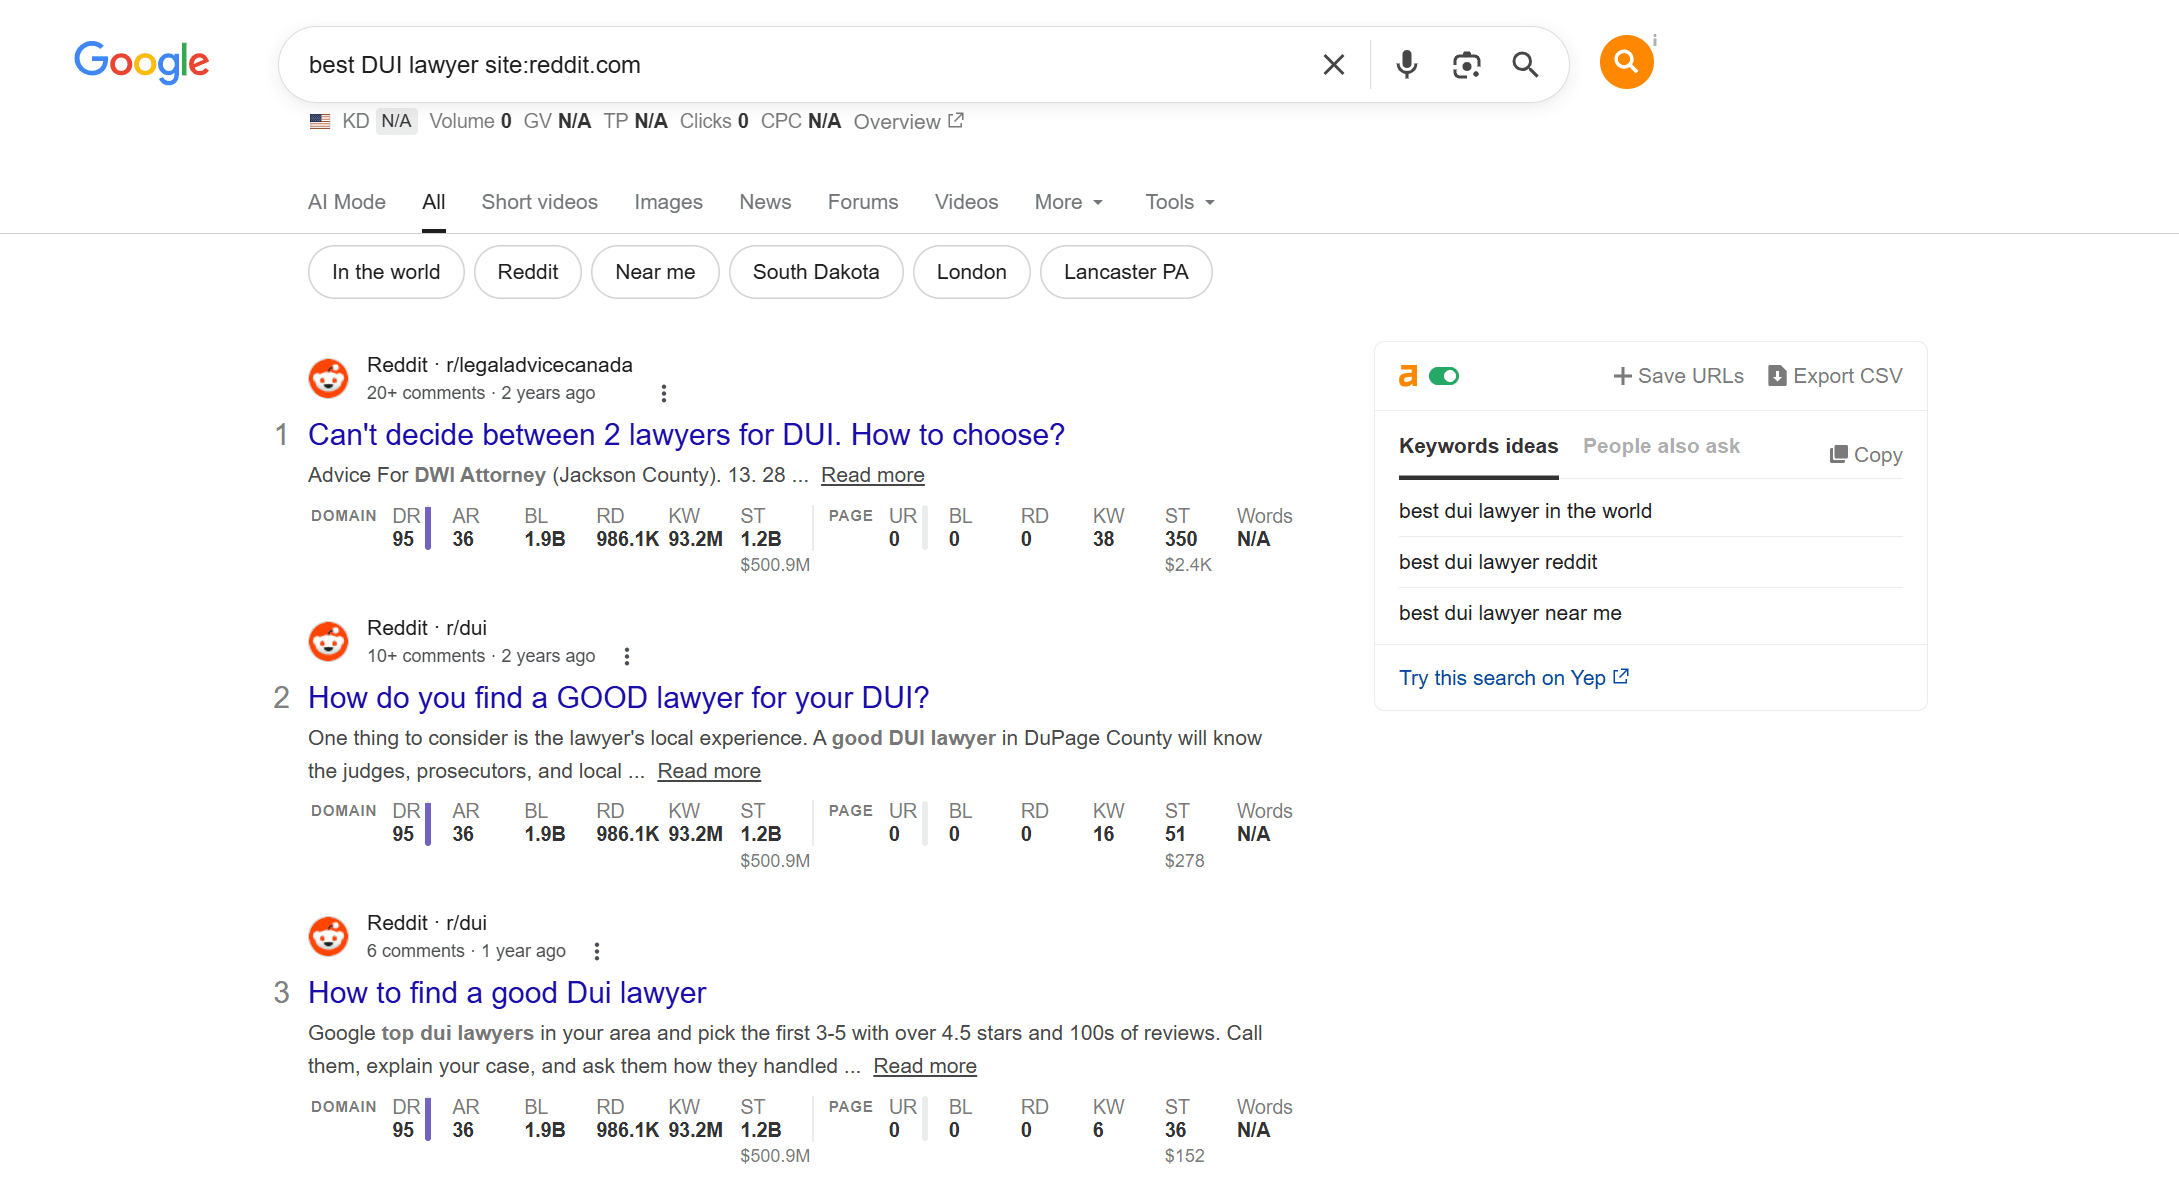
Task: Click the Google logo
Action: (142, 62)
